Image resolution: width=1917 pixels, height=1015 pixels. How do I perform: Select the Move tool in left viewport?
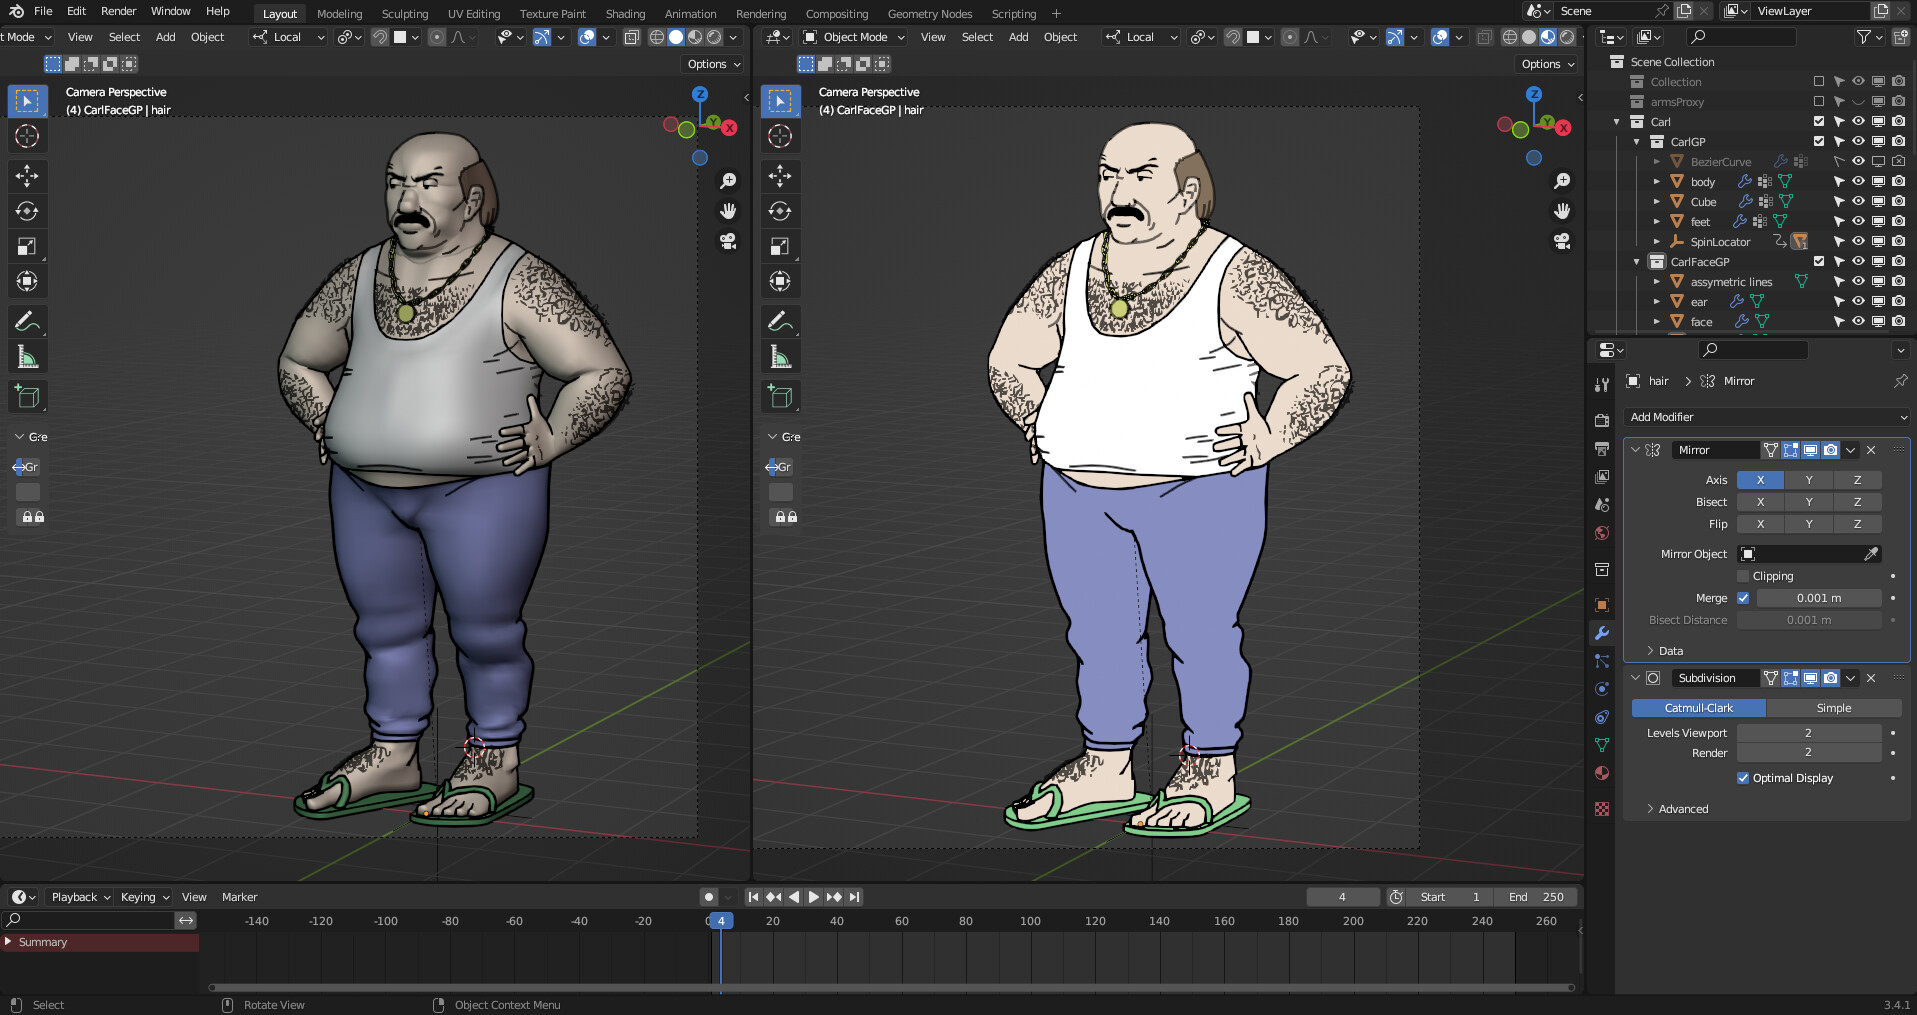27,176
